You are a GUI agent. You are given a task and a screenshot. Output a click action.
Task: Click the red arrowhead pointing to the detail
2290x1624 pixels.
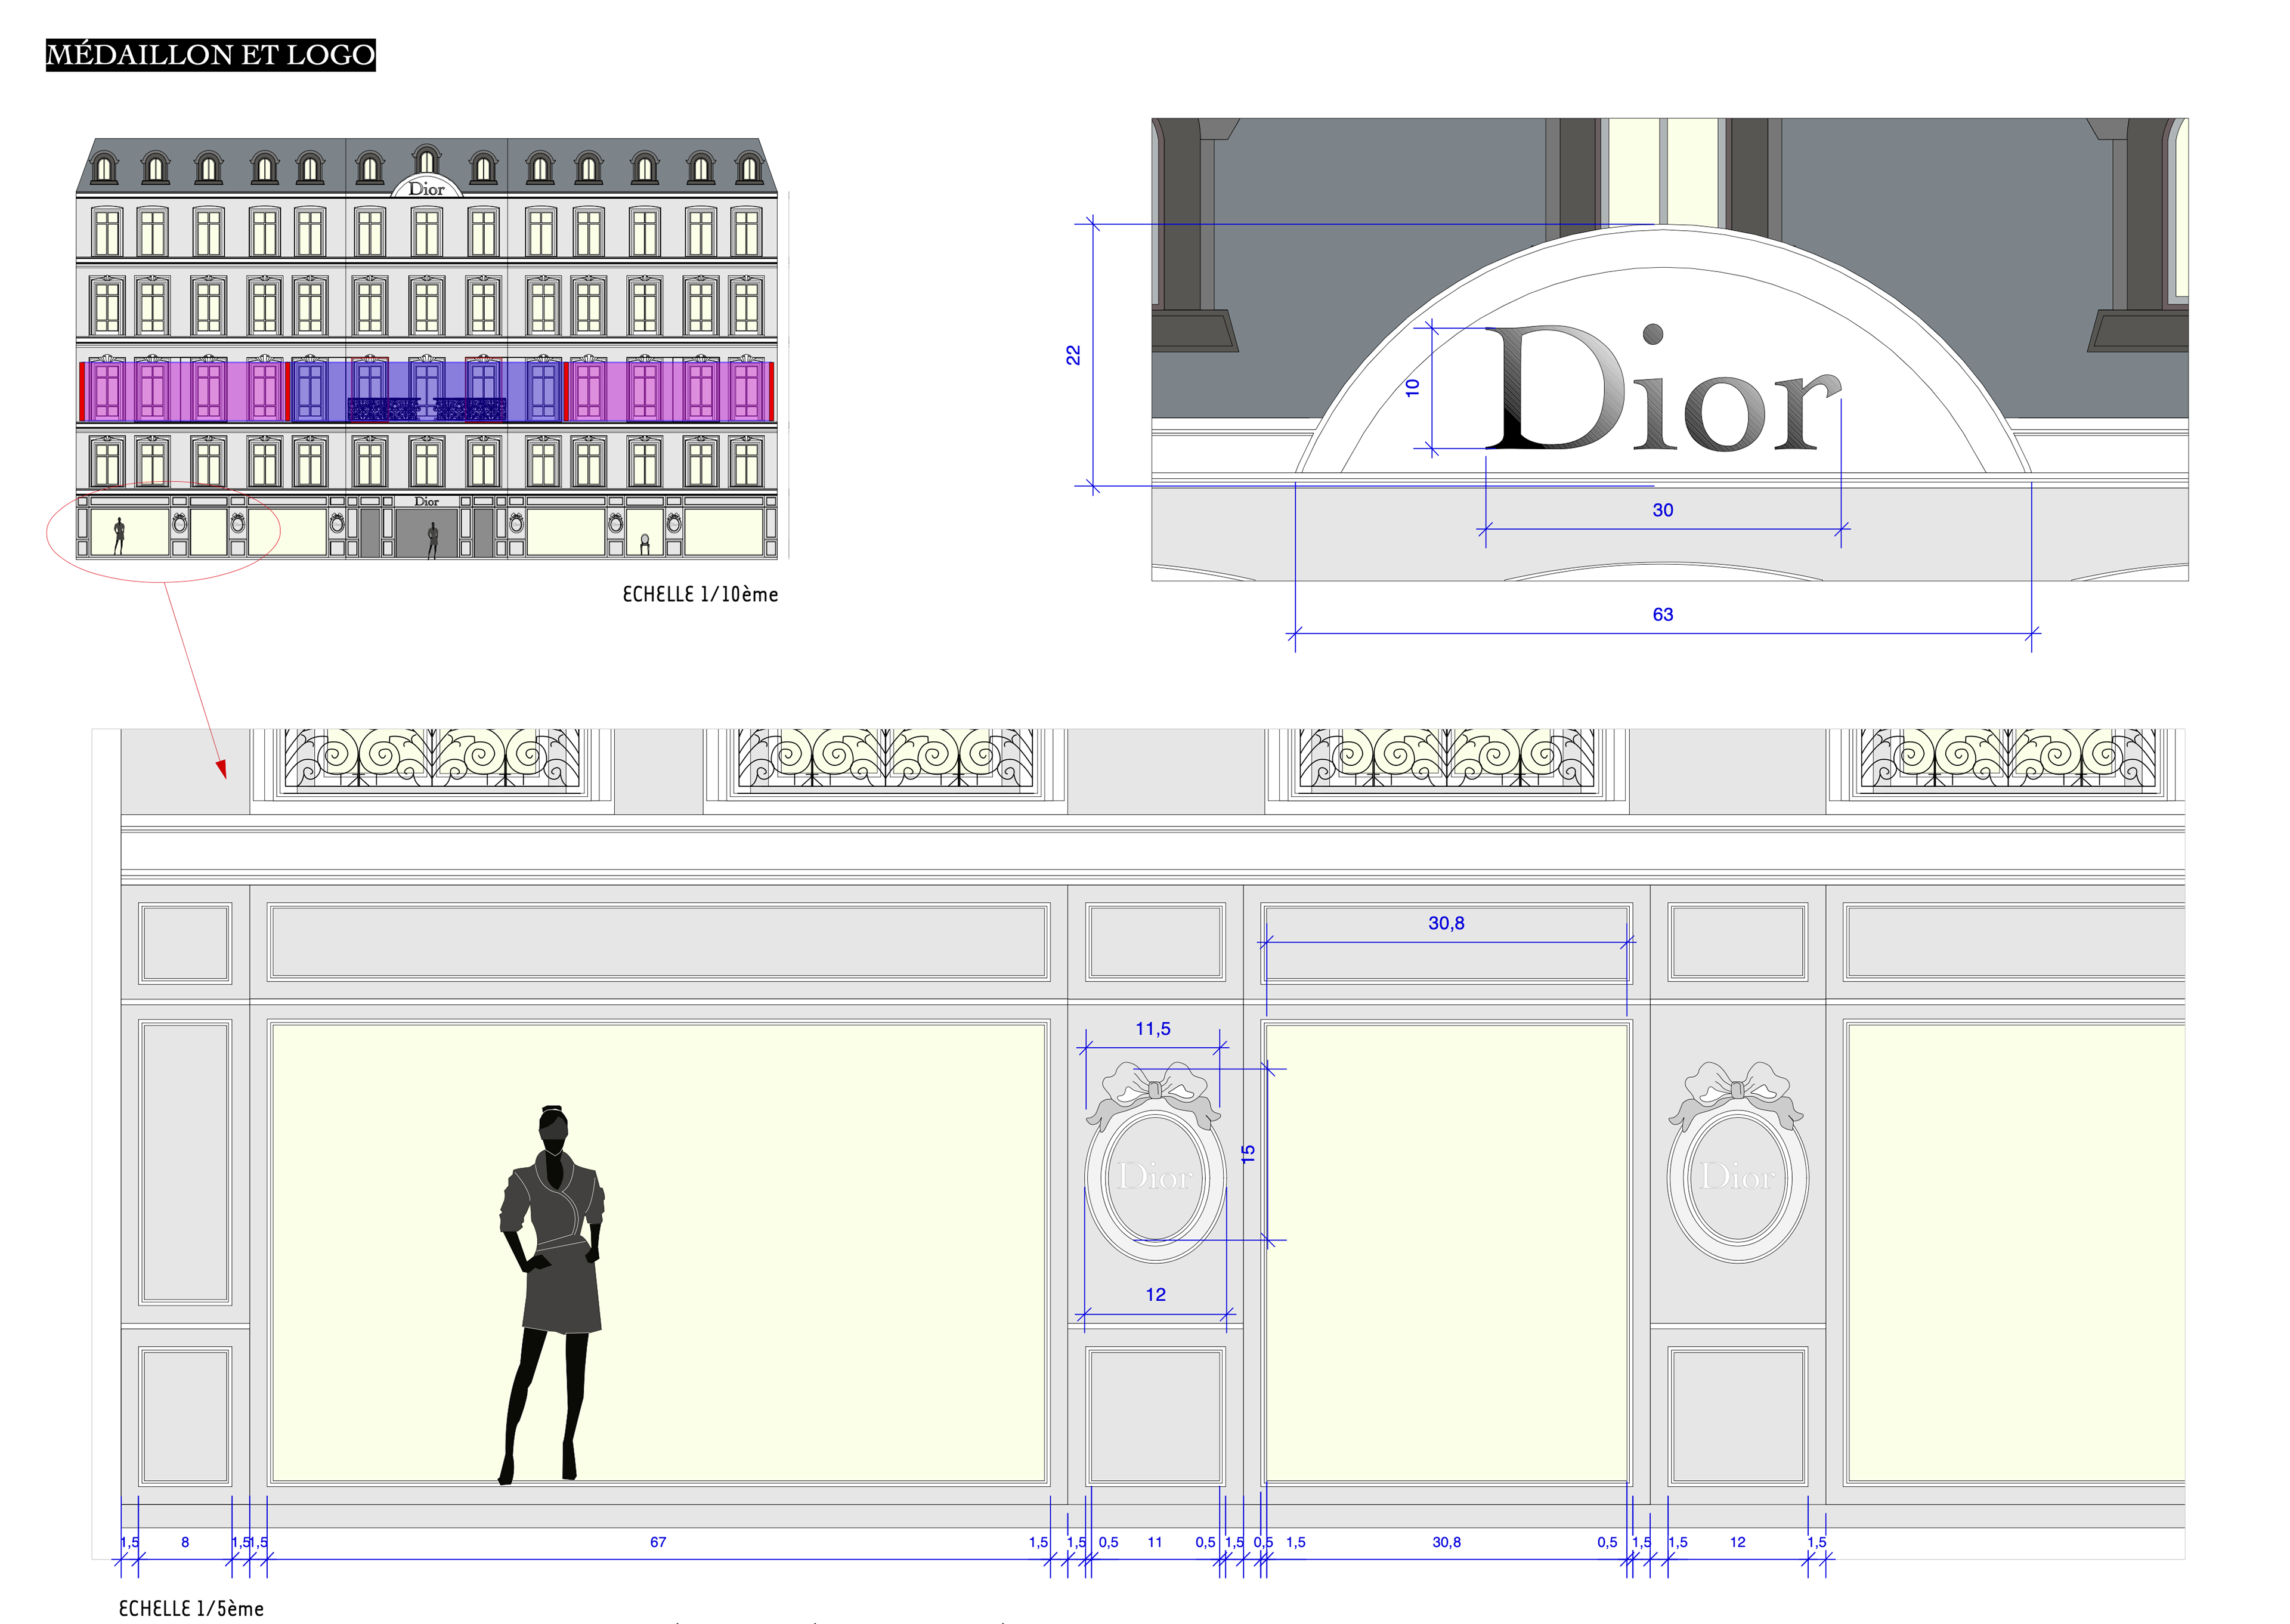pos(222,768)
